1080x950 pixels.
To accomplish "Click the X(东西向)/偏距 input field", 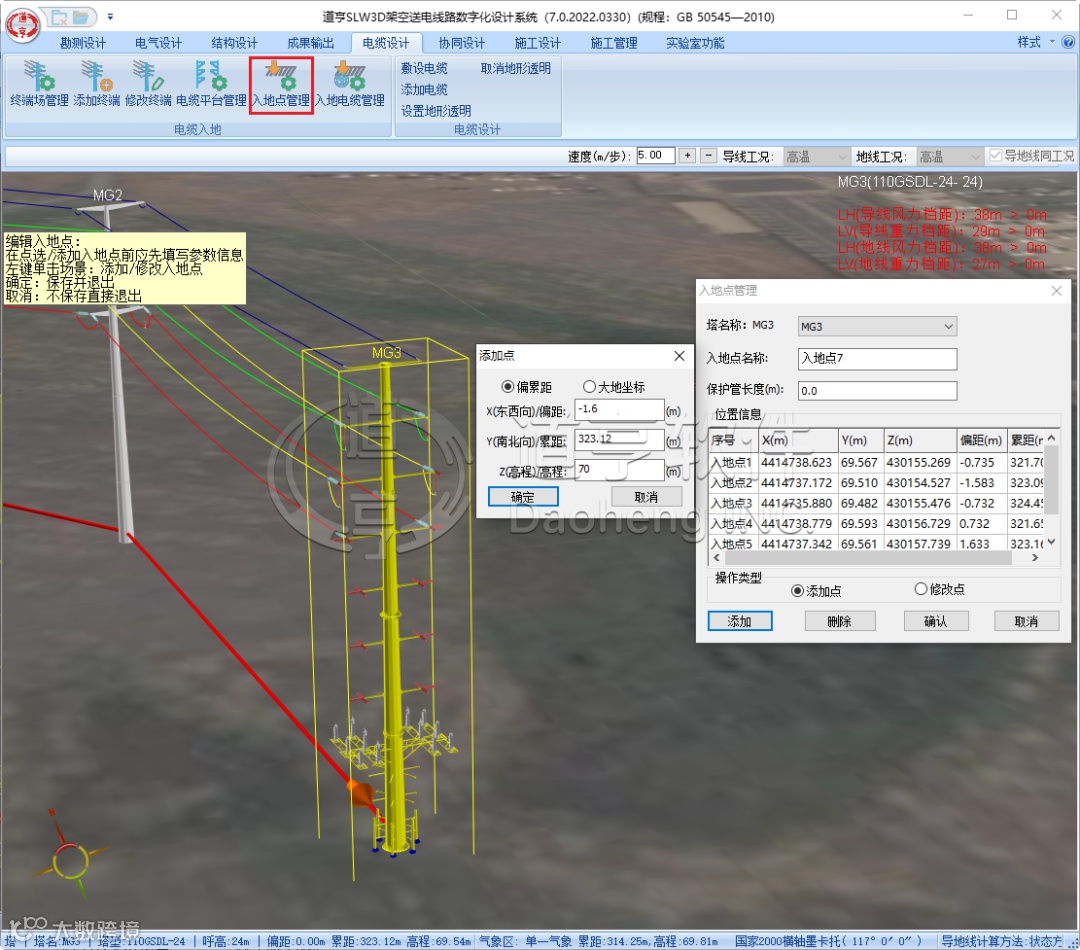I will click(x=619, y=410).
